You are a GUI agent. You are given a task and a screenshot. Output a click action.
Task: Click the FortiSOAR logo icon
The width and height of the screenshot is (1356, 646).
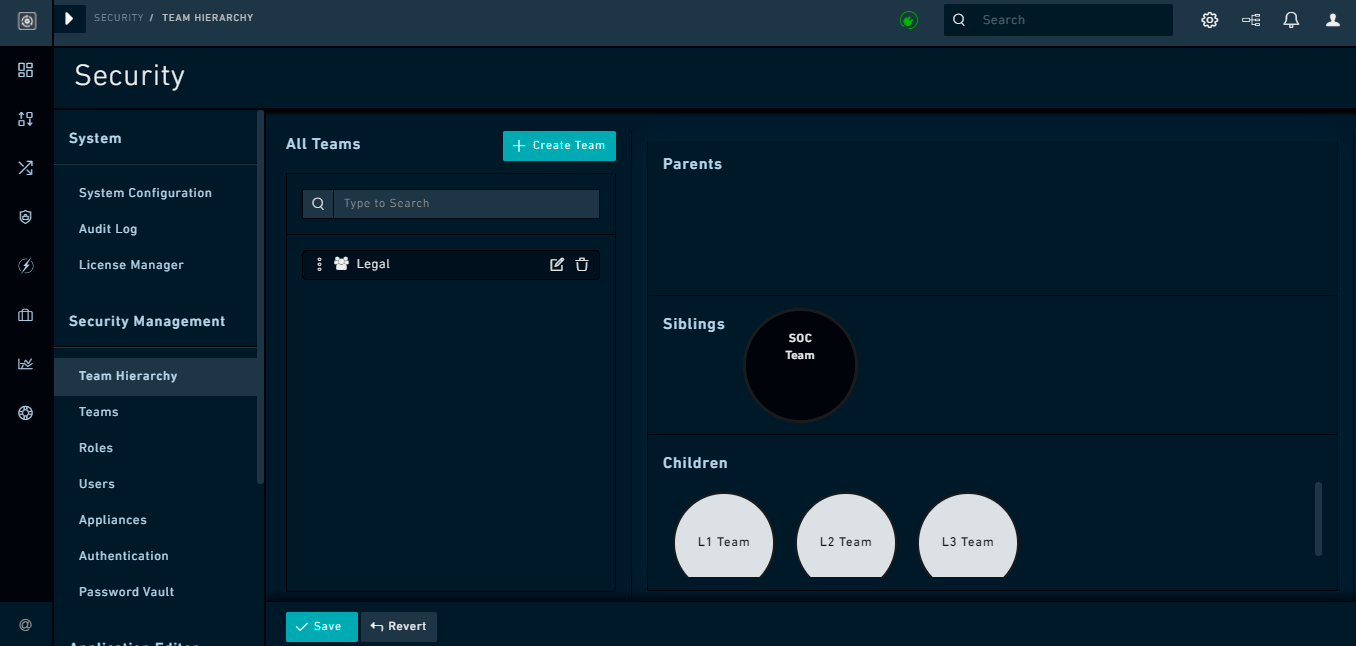tap(27, 20)
